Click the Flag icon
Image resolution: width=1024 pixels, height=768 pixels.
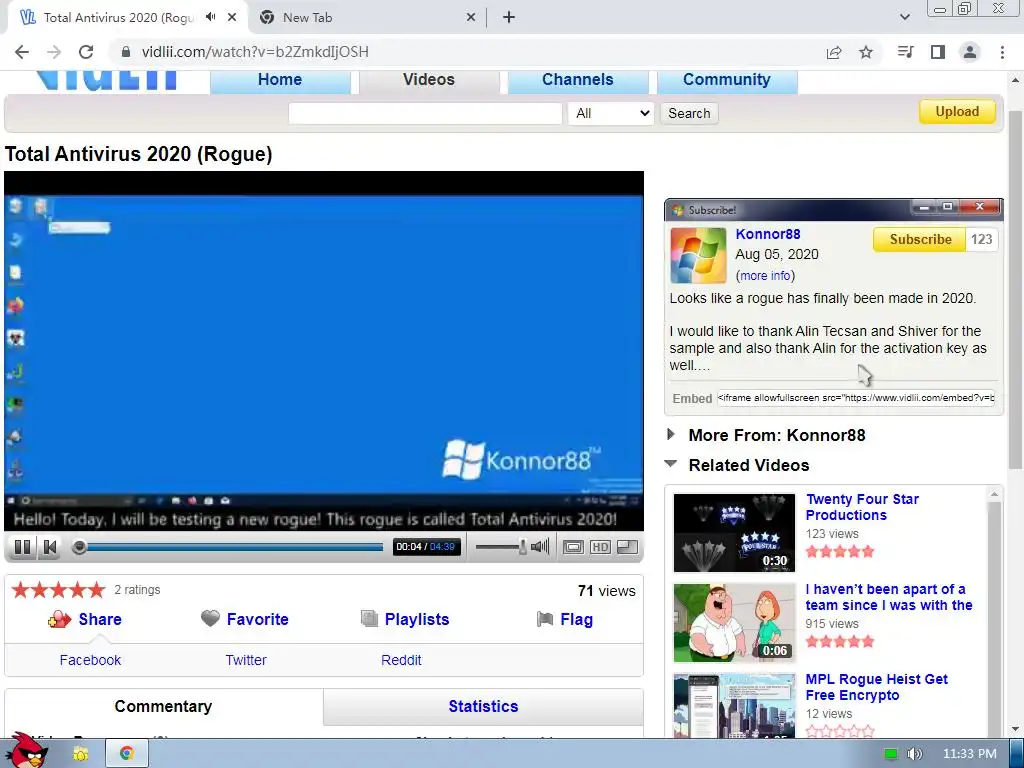click(x=545, y=618)
